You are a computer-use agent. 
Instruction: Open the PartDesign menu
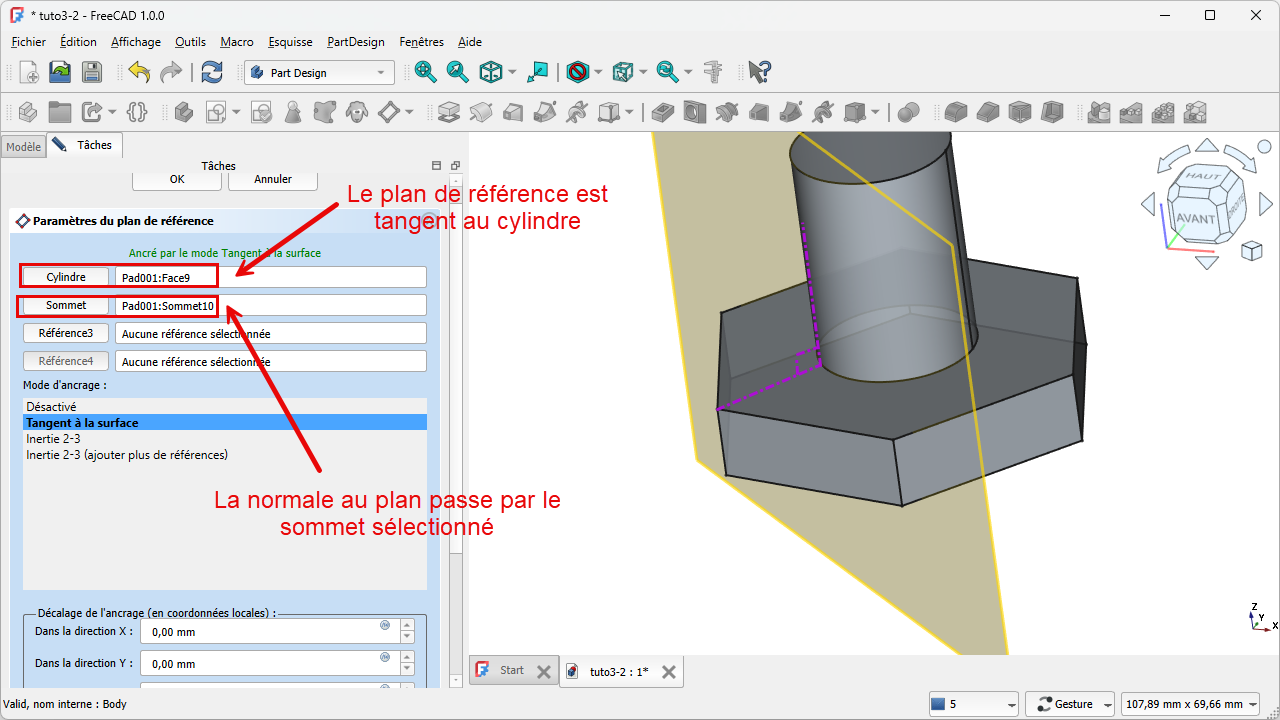click(355, 42)
